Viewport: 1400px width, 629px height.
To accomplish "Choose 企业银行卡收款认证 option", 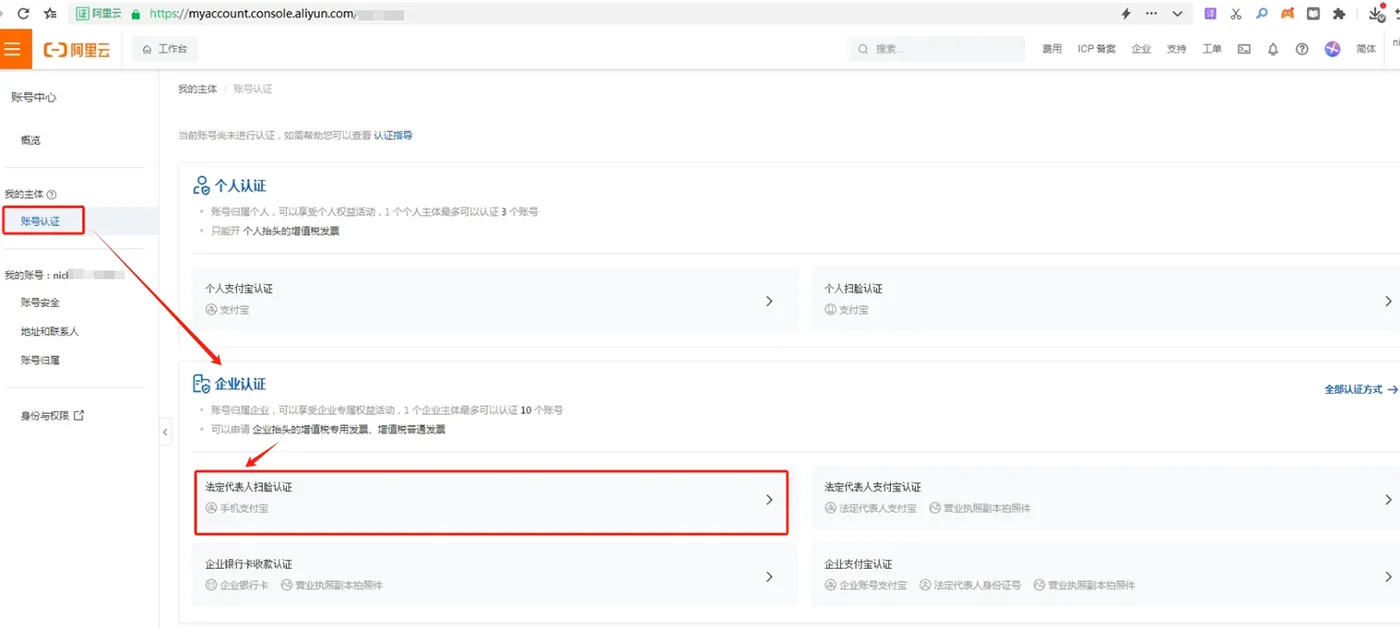I will pyautogui.click(x=495, y=574).
